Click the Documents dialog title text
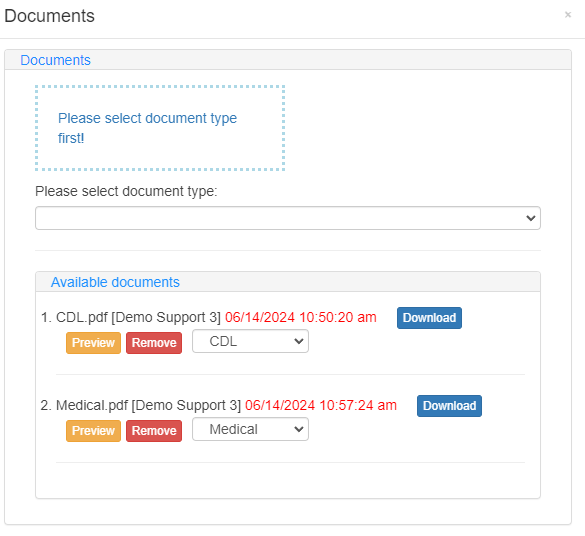 tap(49, 16)
